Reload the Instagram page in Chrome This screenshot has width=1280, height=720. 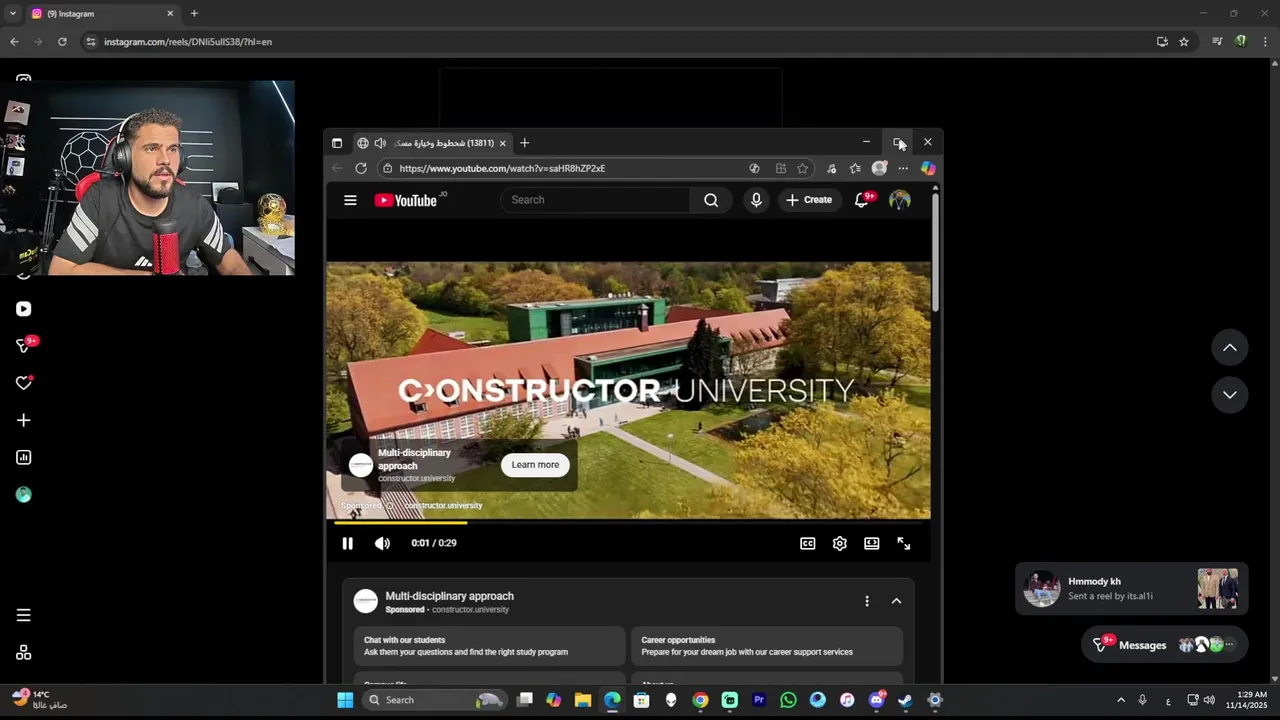pos(62,42)
